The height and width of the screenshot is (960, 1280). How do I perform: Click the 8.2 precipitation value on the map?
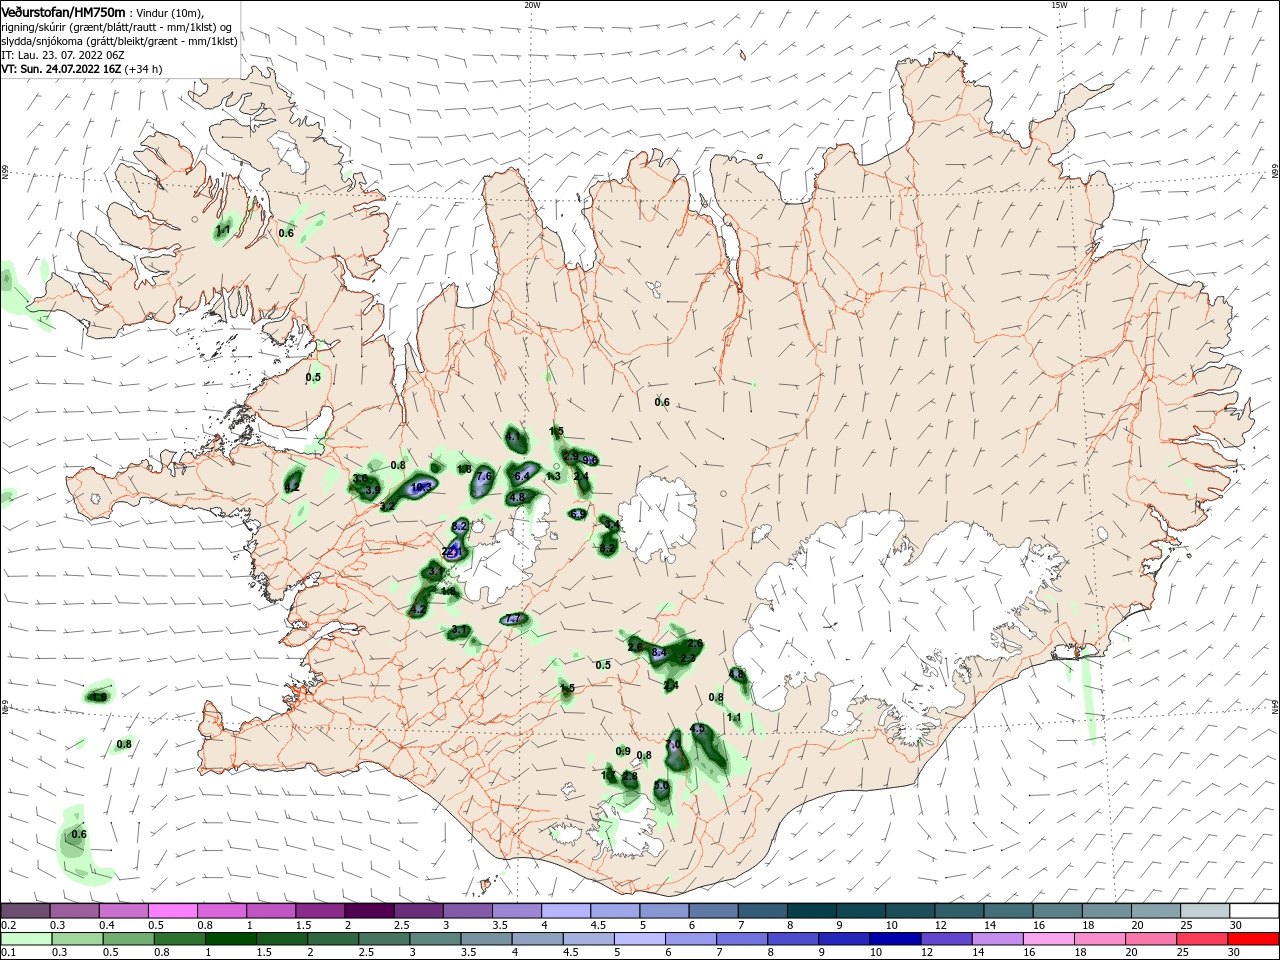460,526
